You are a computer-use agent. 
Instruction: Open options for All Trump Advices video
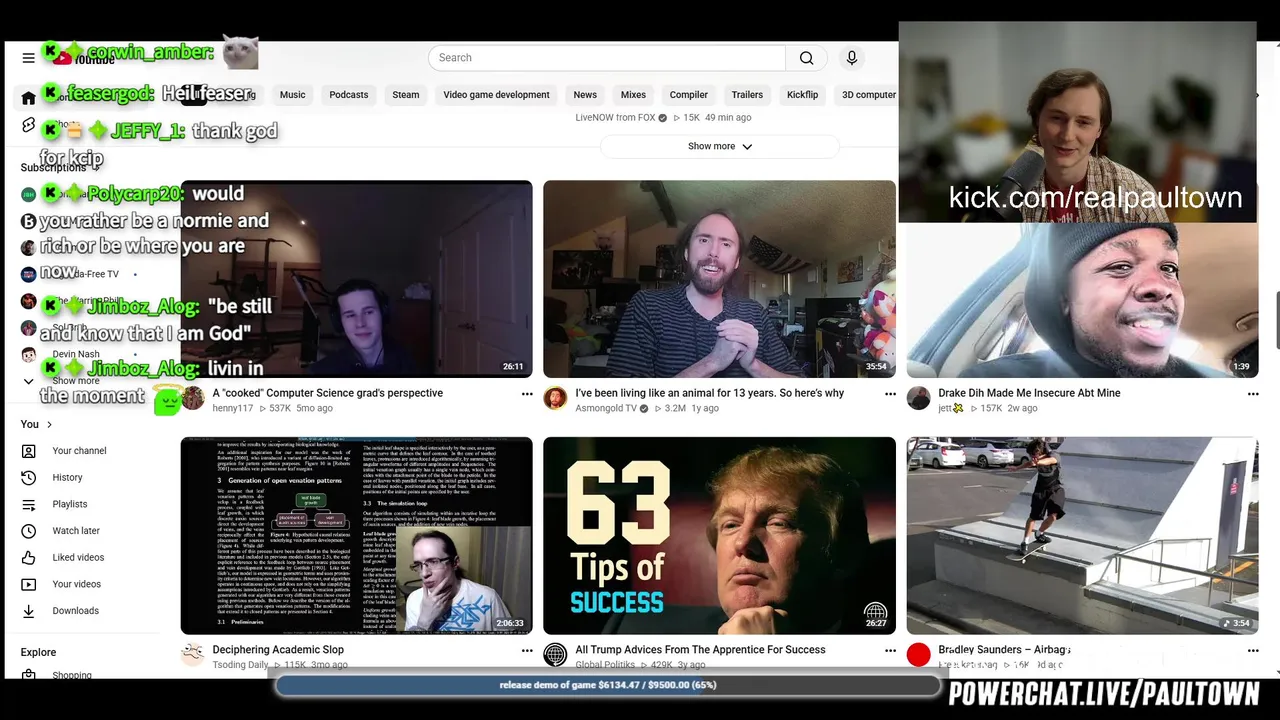coord(890,651)
